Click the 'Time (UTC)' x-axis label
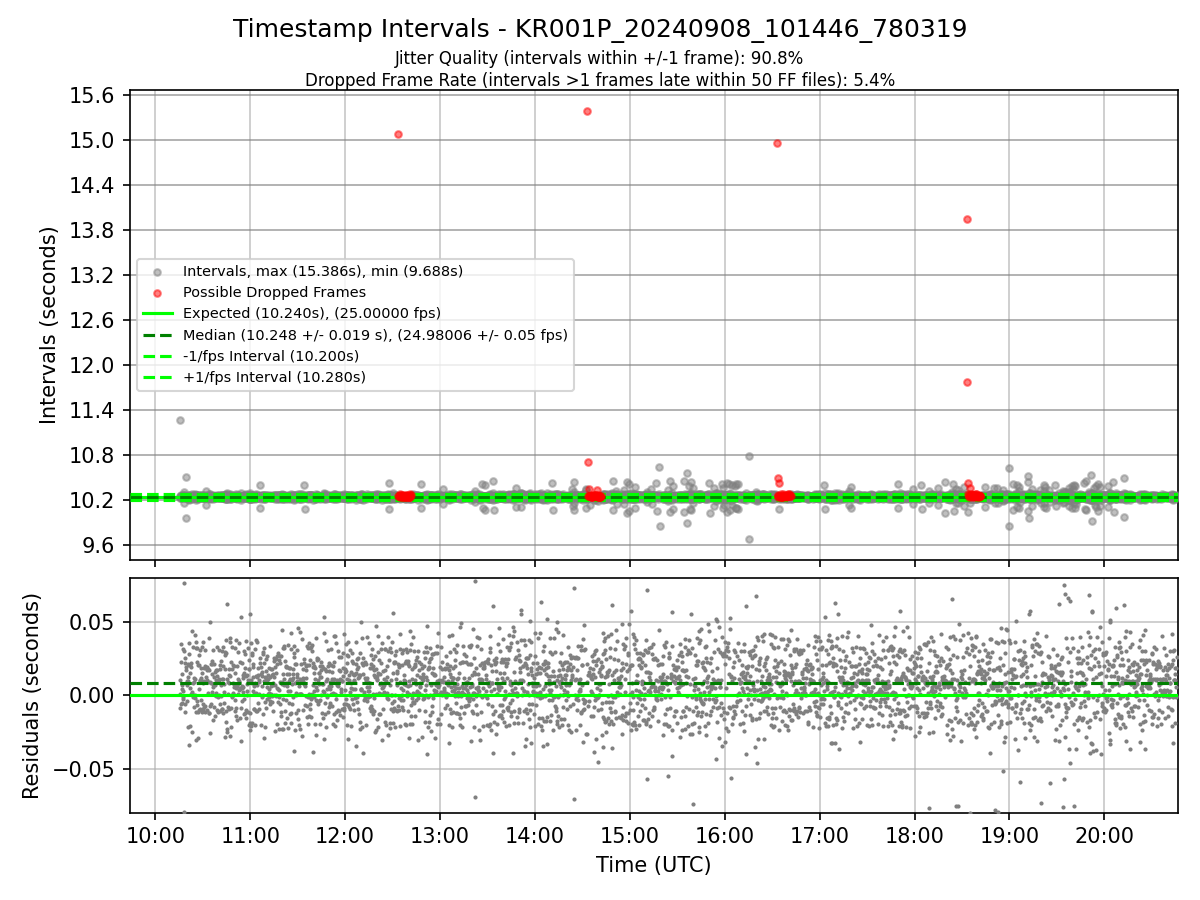 coord(653,865)
